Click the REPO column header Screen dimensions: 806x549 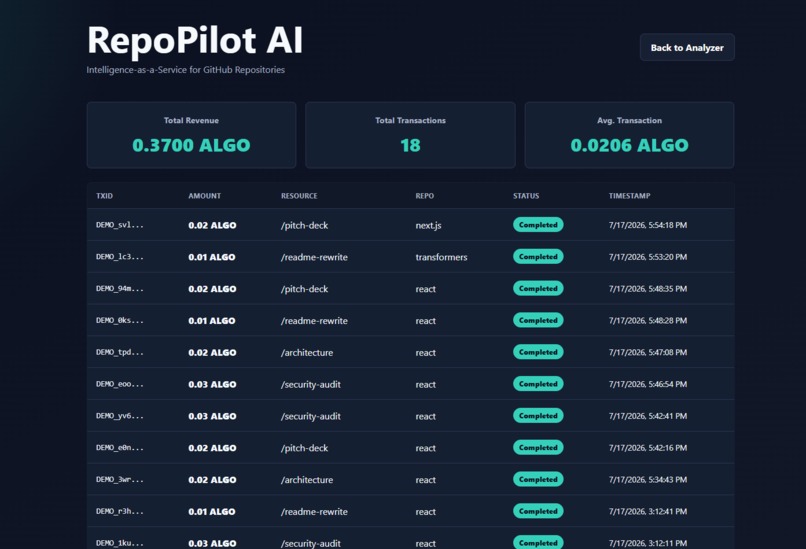(x=425, y=196)
